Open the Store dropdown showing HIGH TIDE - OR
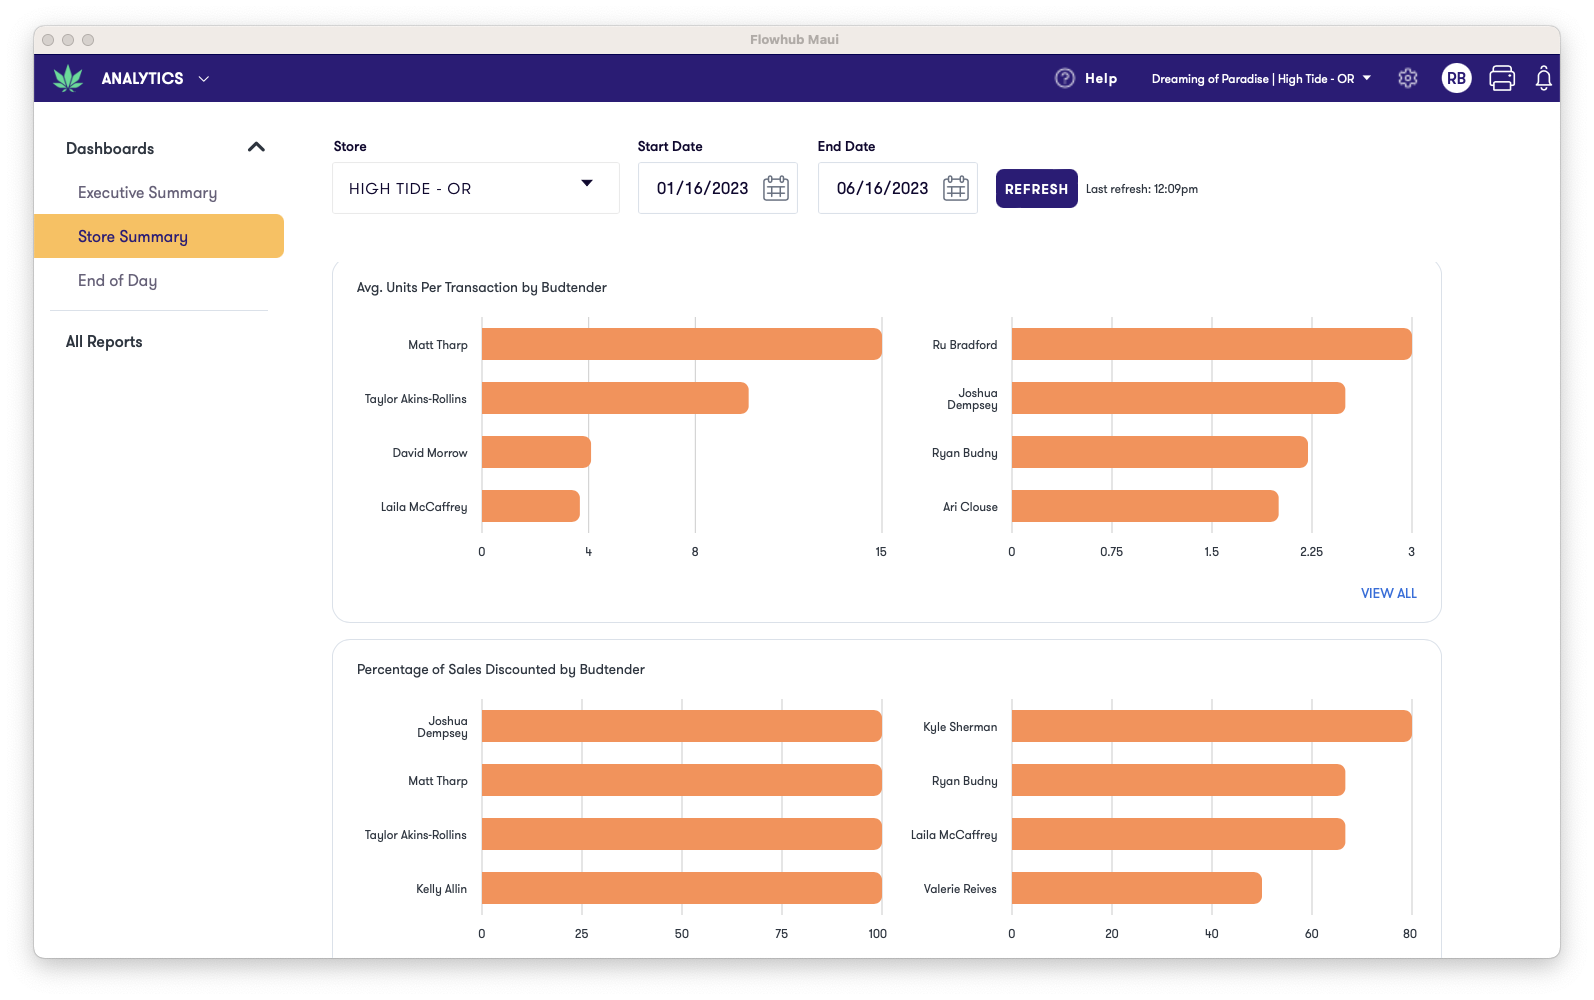 [476, 188]
